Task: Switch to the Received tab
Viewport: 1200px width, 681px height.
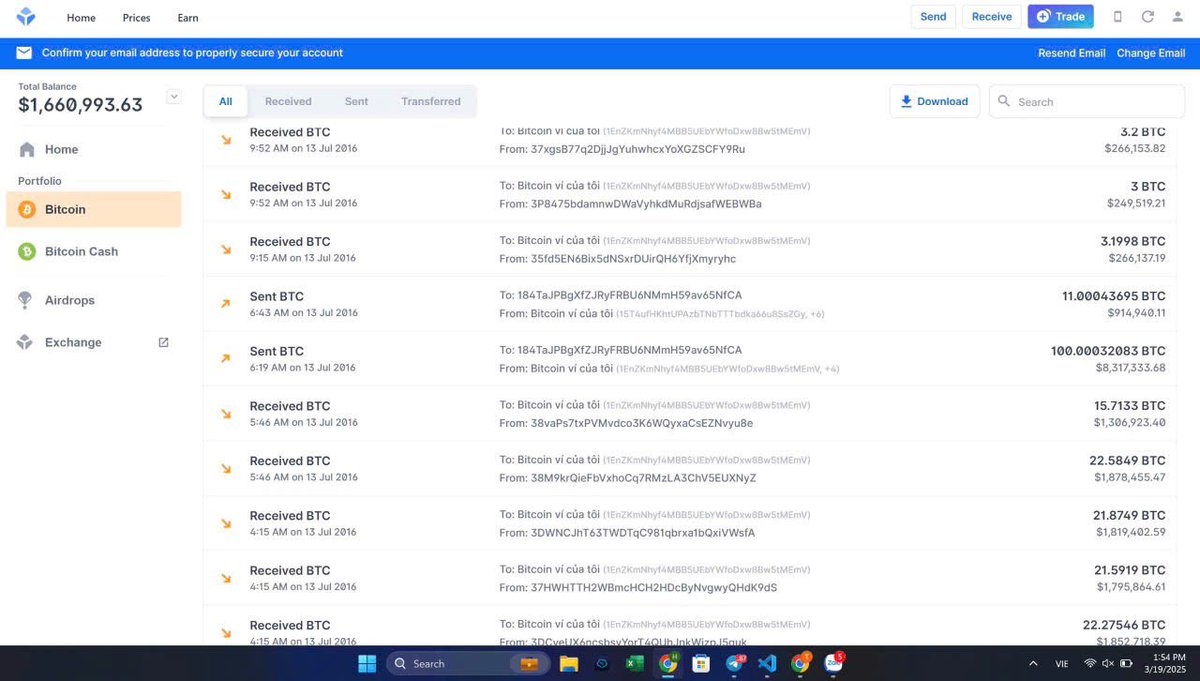Action: (x=288, y=101)
